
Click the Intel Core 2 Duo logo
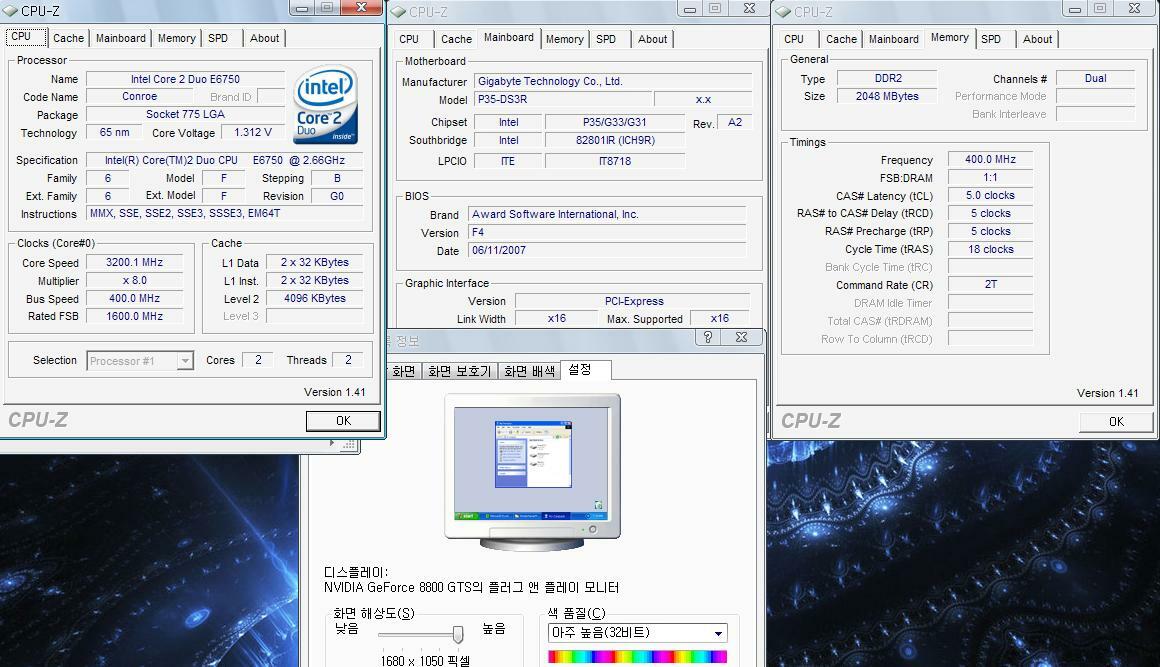coord(326,104)
